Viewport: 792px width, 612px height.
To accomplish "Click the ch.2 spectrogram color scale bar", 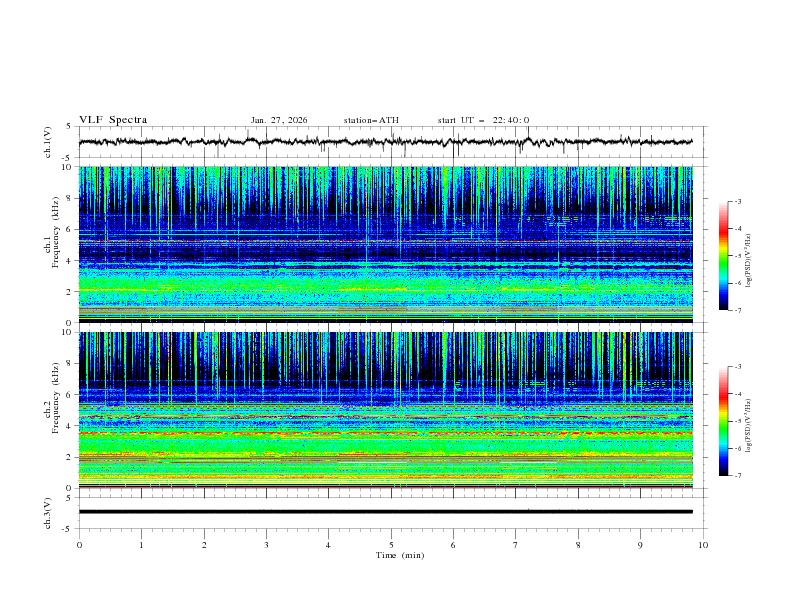I will 723,421.
